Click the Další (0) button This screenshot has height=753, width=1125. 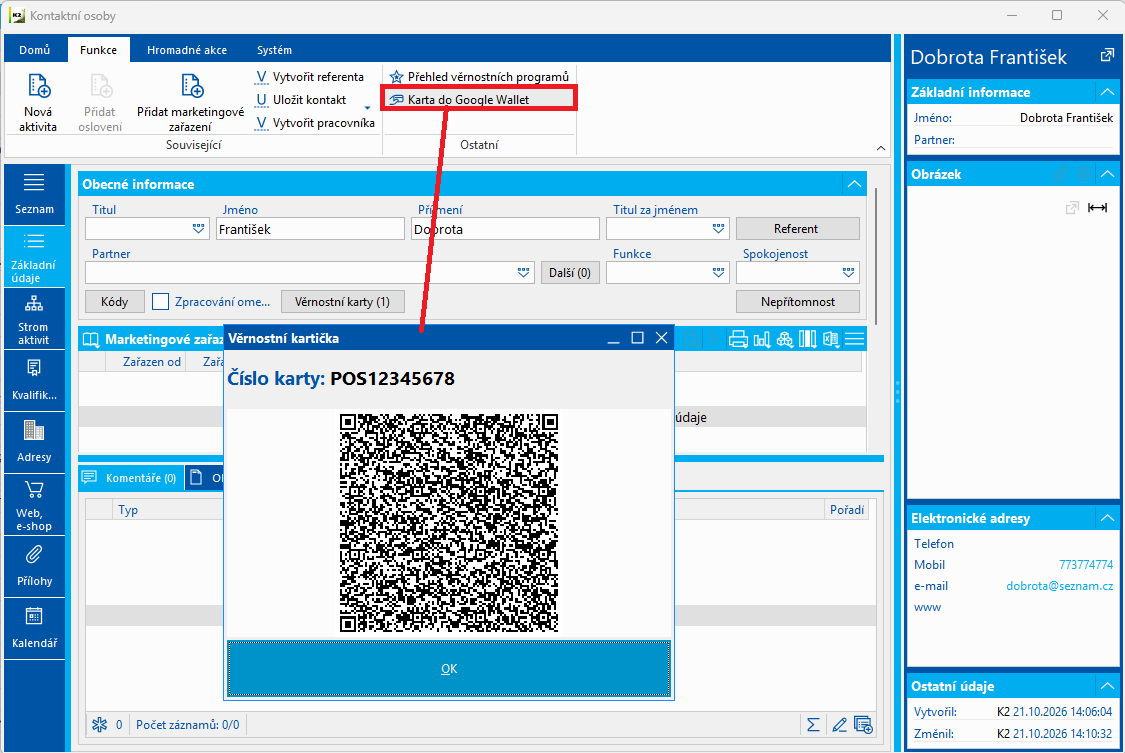pyautogui.click(x=570, y=273)
